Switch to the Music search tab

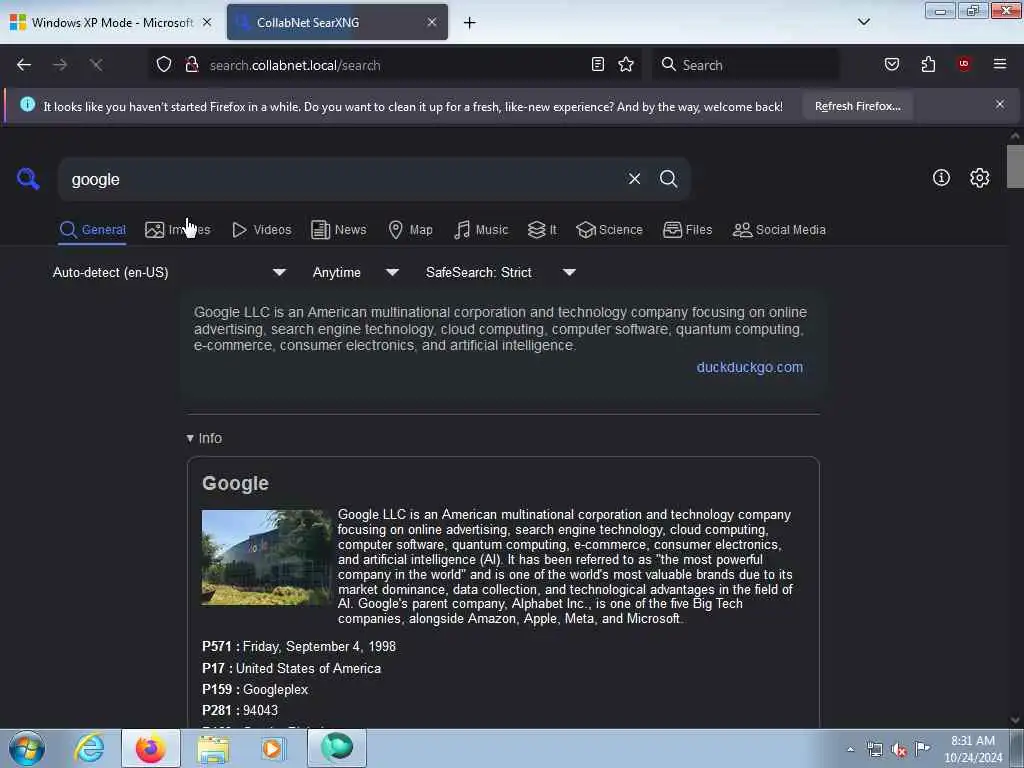[x=481, y=230]
